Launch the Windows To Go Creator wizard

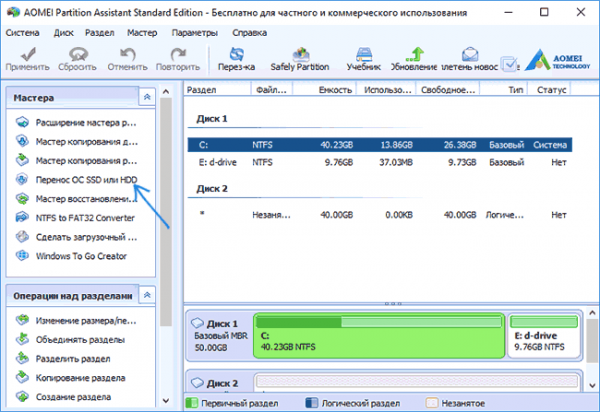click(81, 256)
